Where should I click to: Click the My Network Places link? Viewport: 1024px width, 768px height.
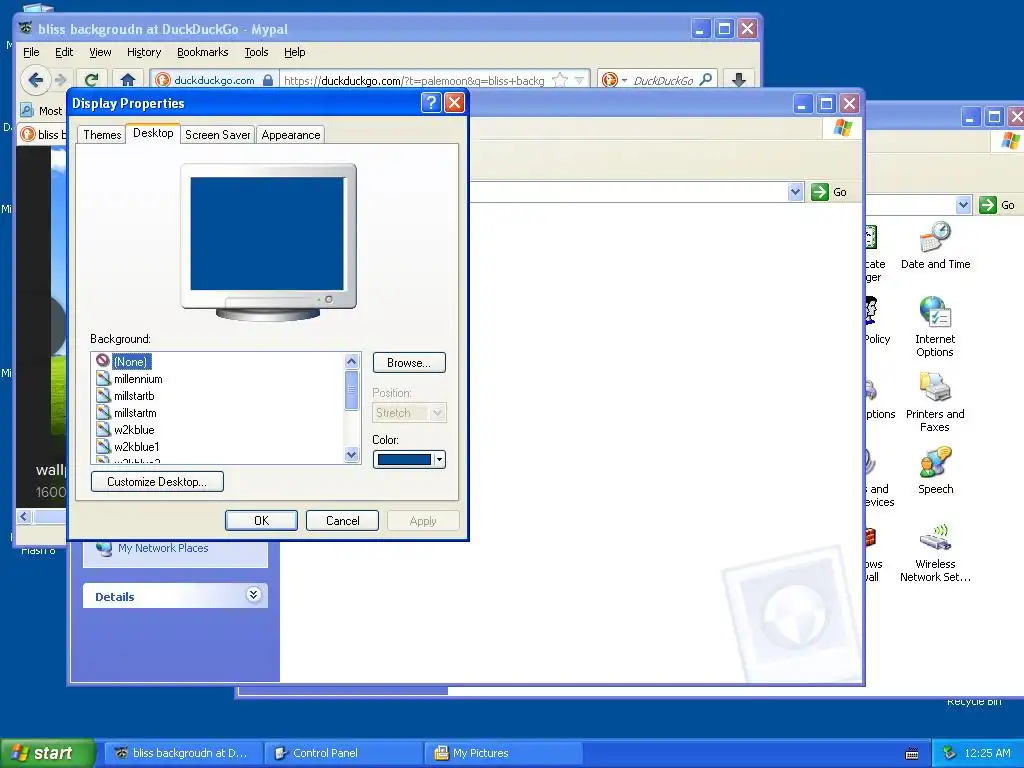coord(163,548)
